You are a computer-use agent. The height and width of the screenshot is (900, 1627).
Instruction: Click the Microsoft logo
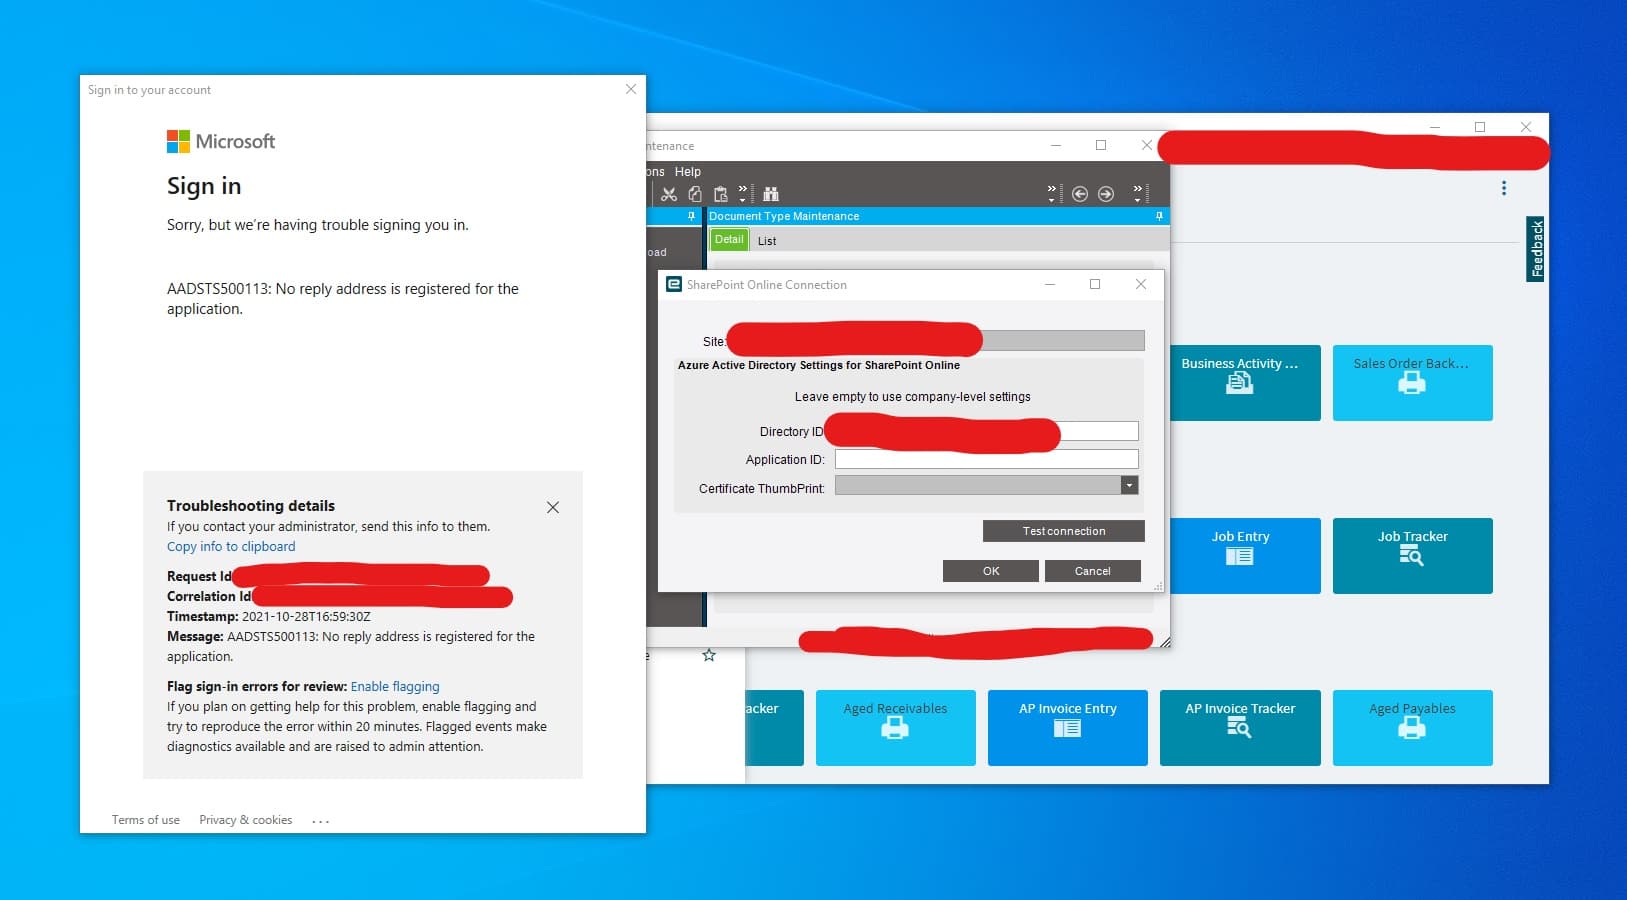tap(221, 141)
